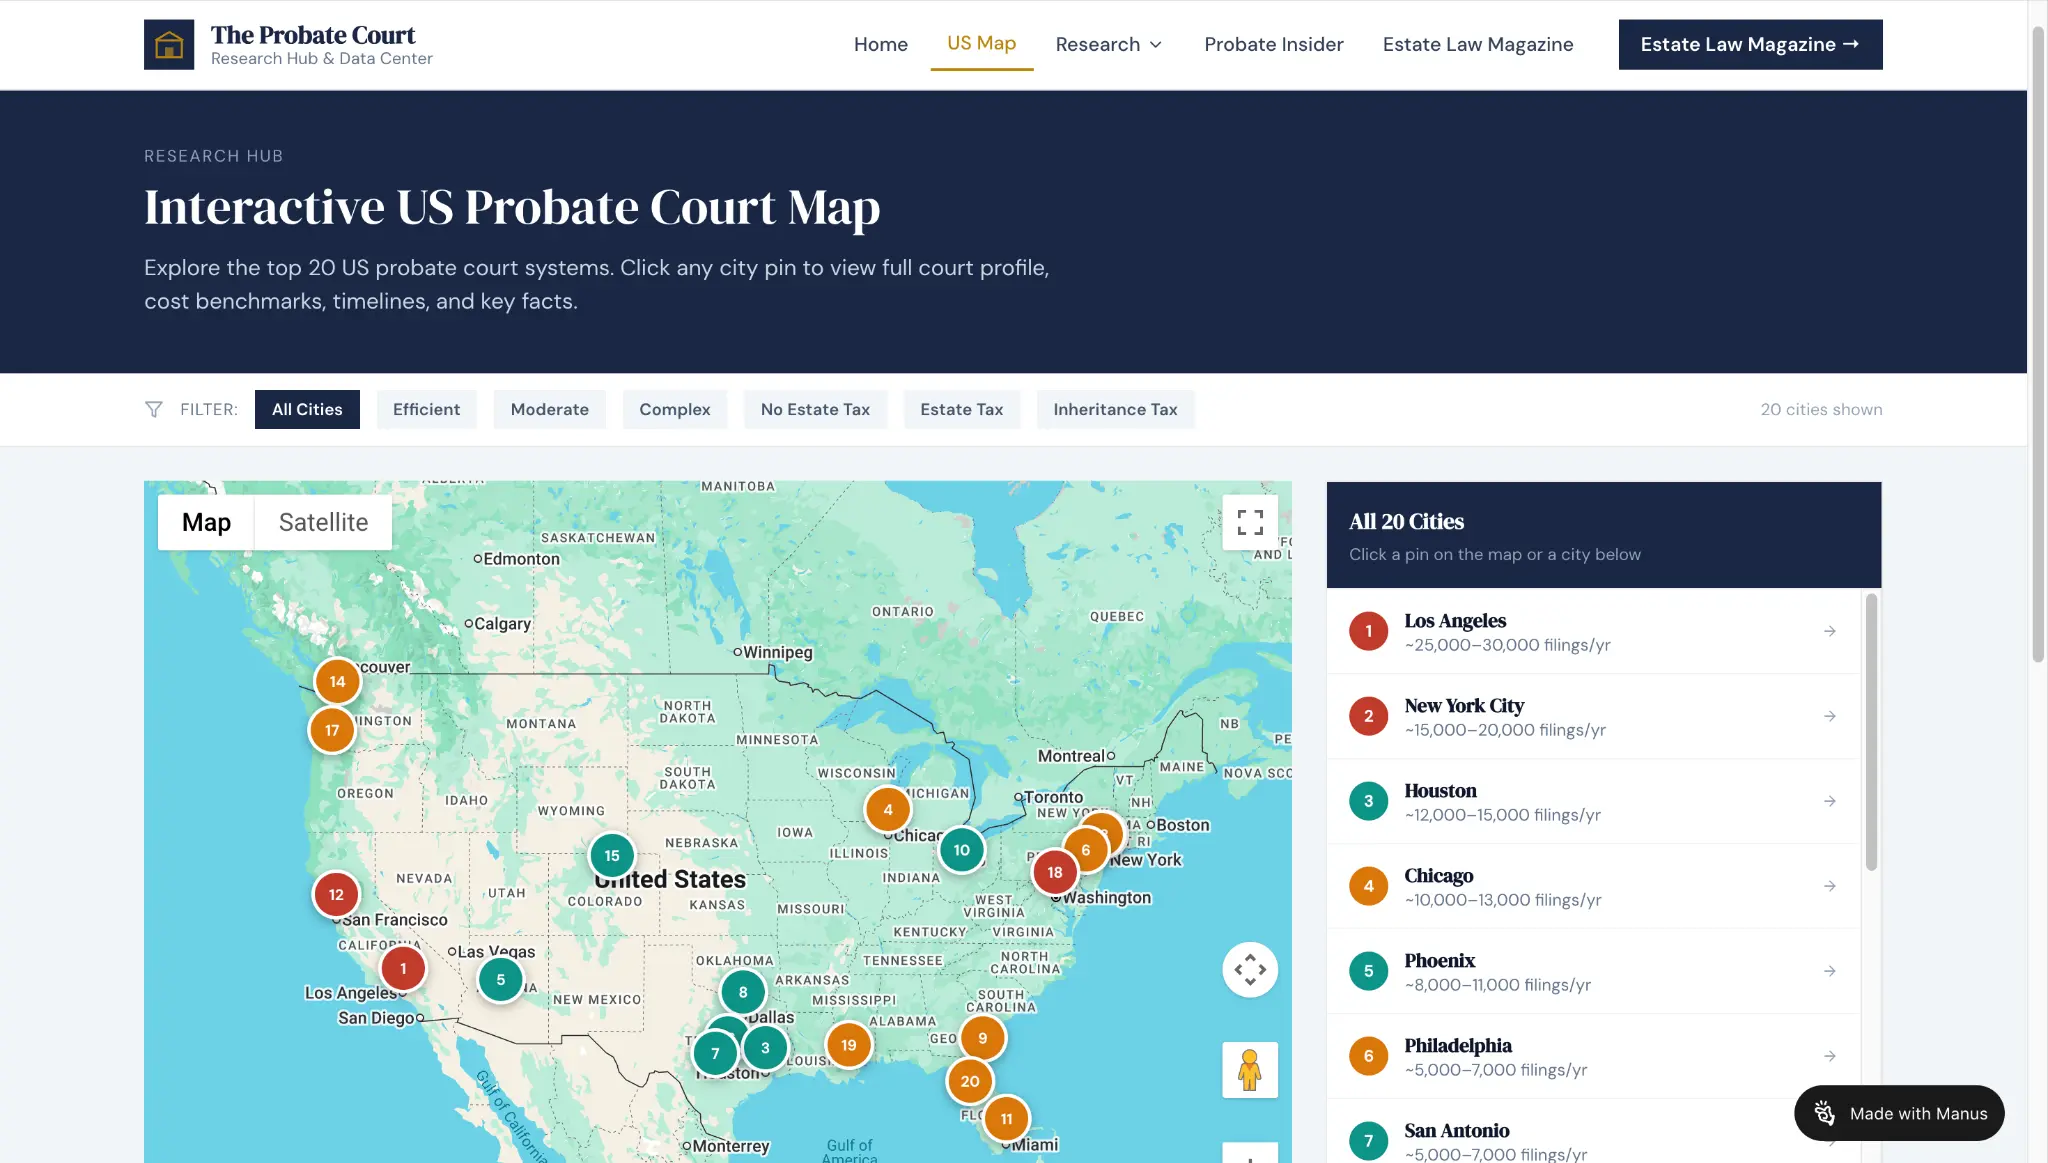This screenshot has height=1163, width=2048.
Task: Click map pin 10 near Indiana
Action: (x=961, y=850)
